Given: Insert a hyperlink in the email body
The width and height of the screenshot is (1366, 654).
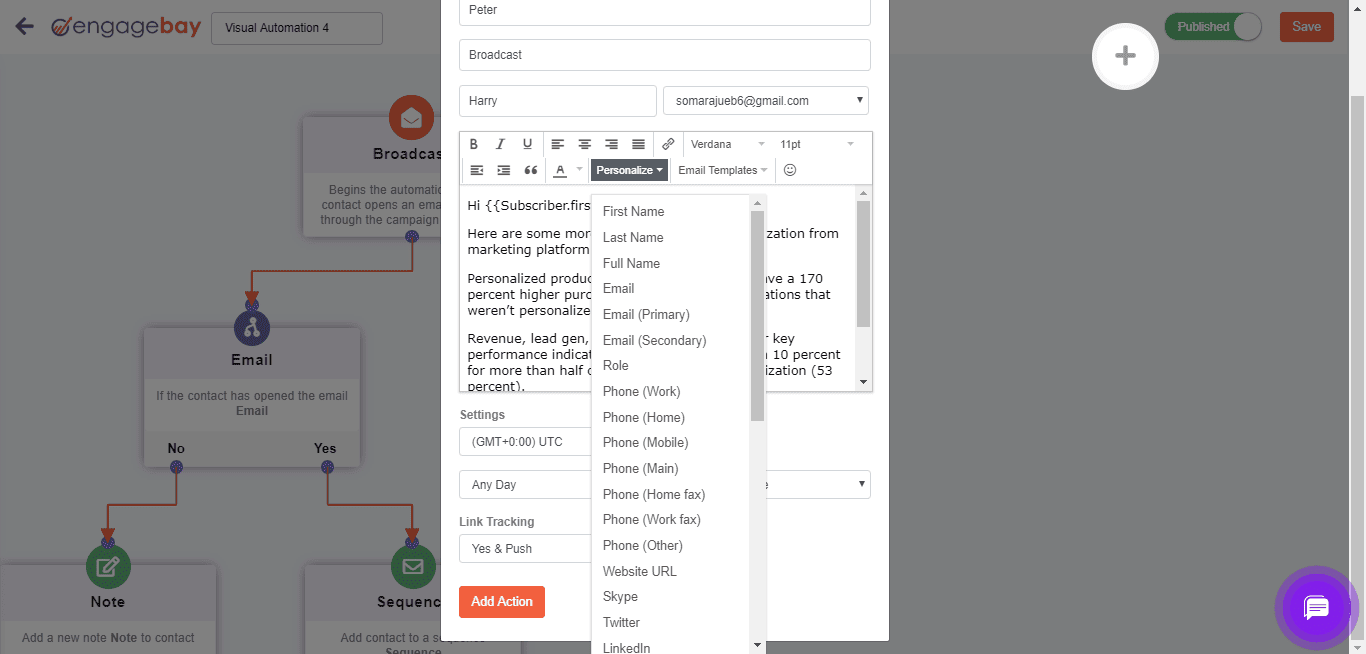Looking at the screenshot, I should (x=667, y=143).
